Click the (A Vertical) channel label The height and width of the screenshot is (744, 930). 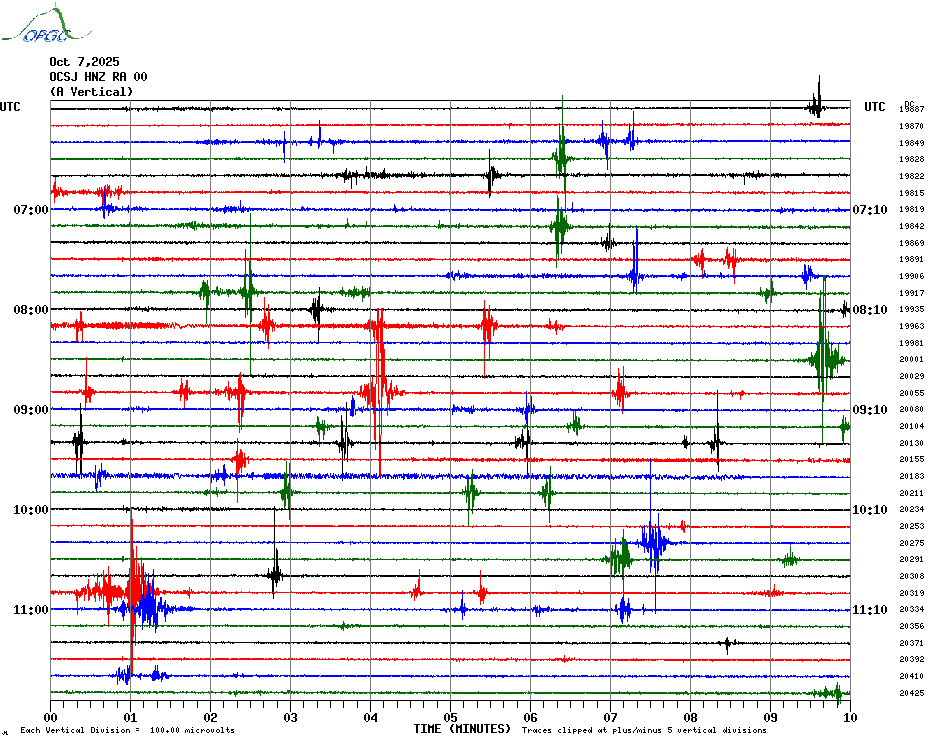point(91,92)
